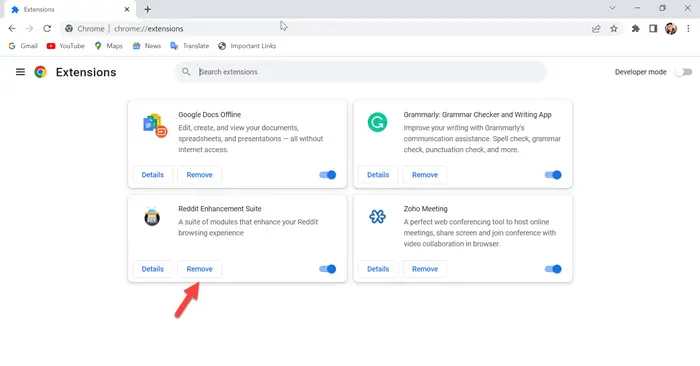Reload the current page
Screen dimensions: 700x366
click(x=47, y=29)
